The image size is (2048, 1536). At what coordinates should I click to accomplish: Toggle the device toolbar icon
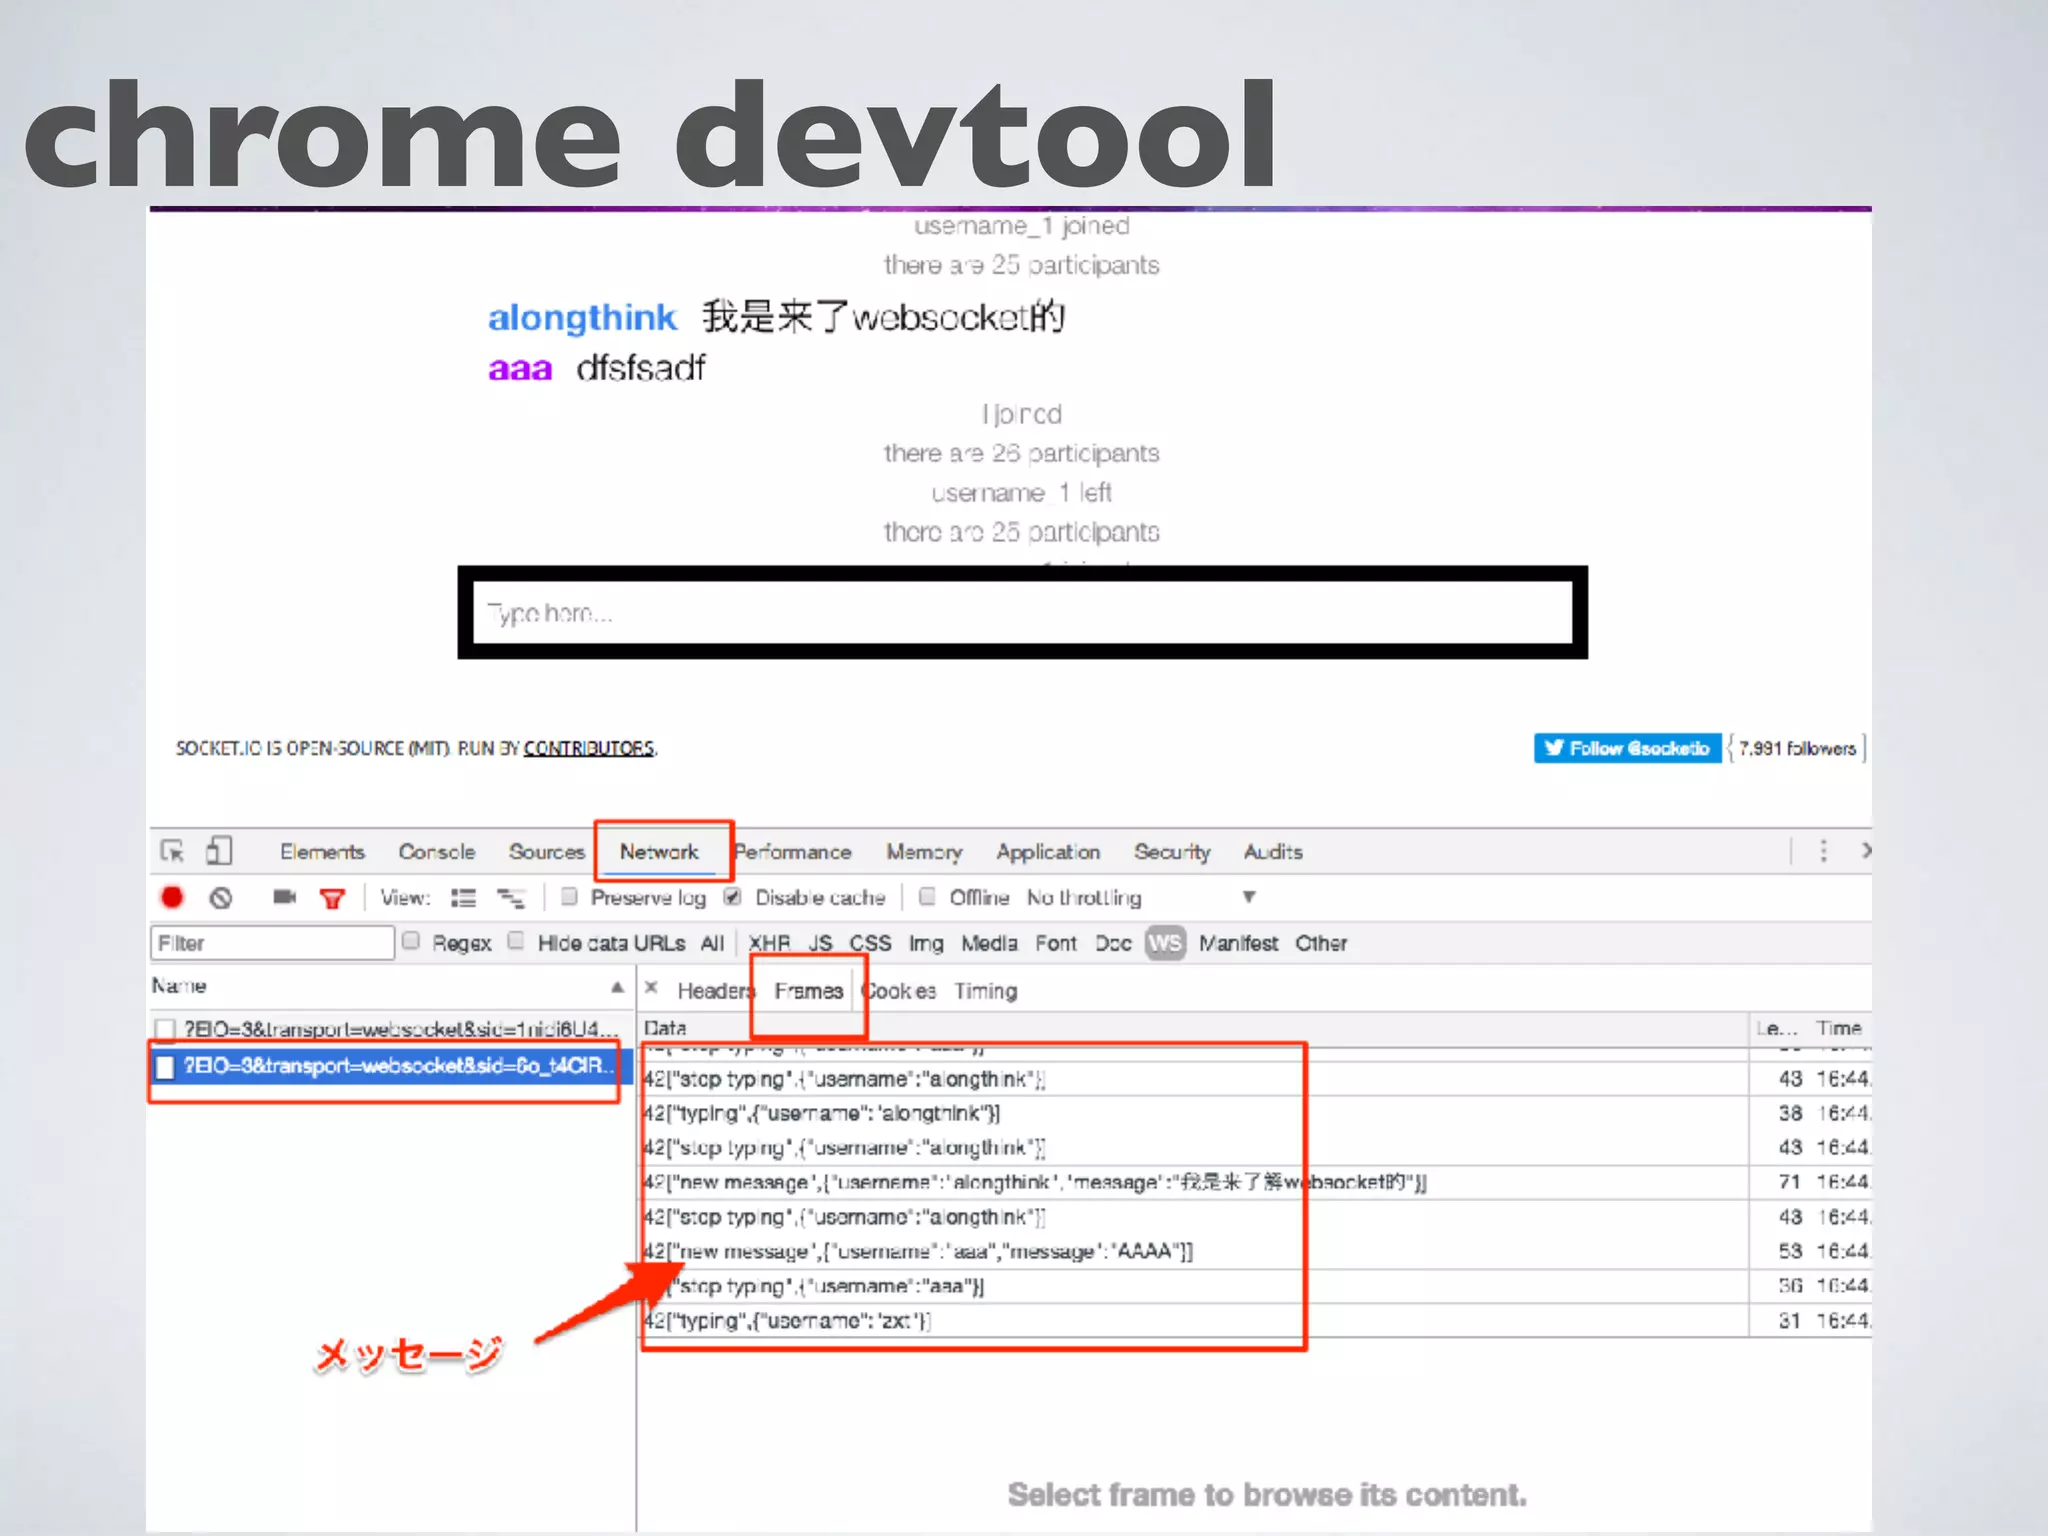tap(219, 851)
